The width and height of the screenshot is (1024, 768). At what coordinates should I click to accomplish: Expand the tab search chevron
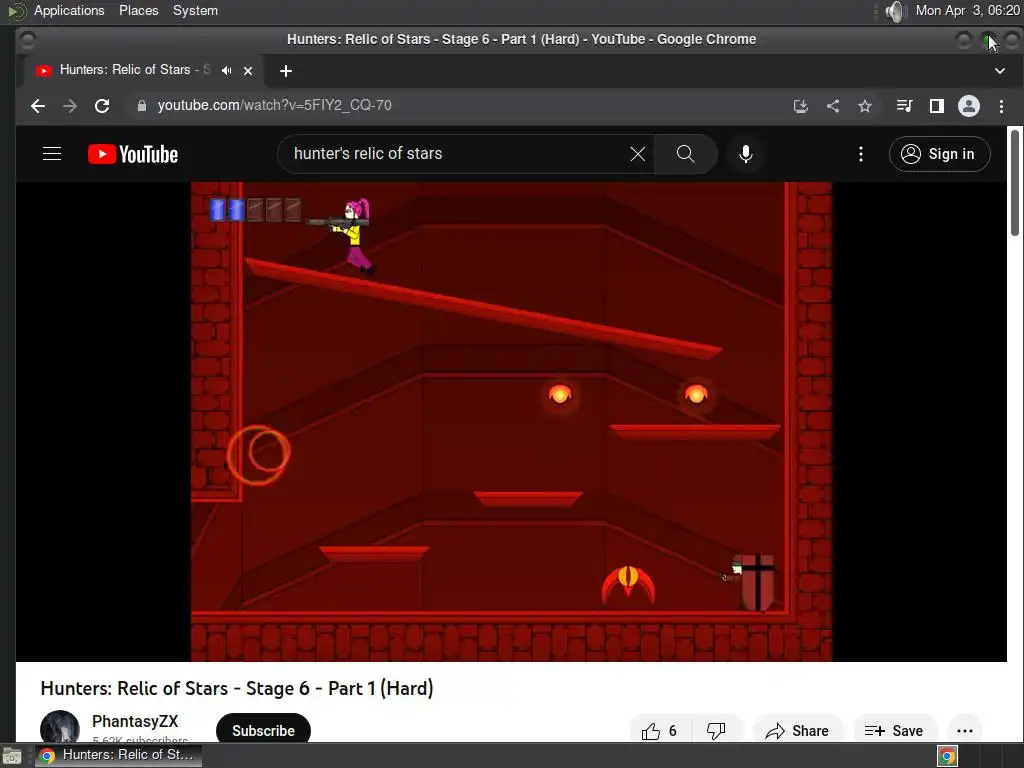pos(1000,71)
